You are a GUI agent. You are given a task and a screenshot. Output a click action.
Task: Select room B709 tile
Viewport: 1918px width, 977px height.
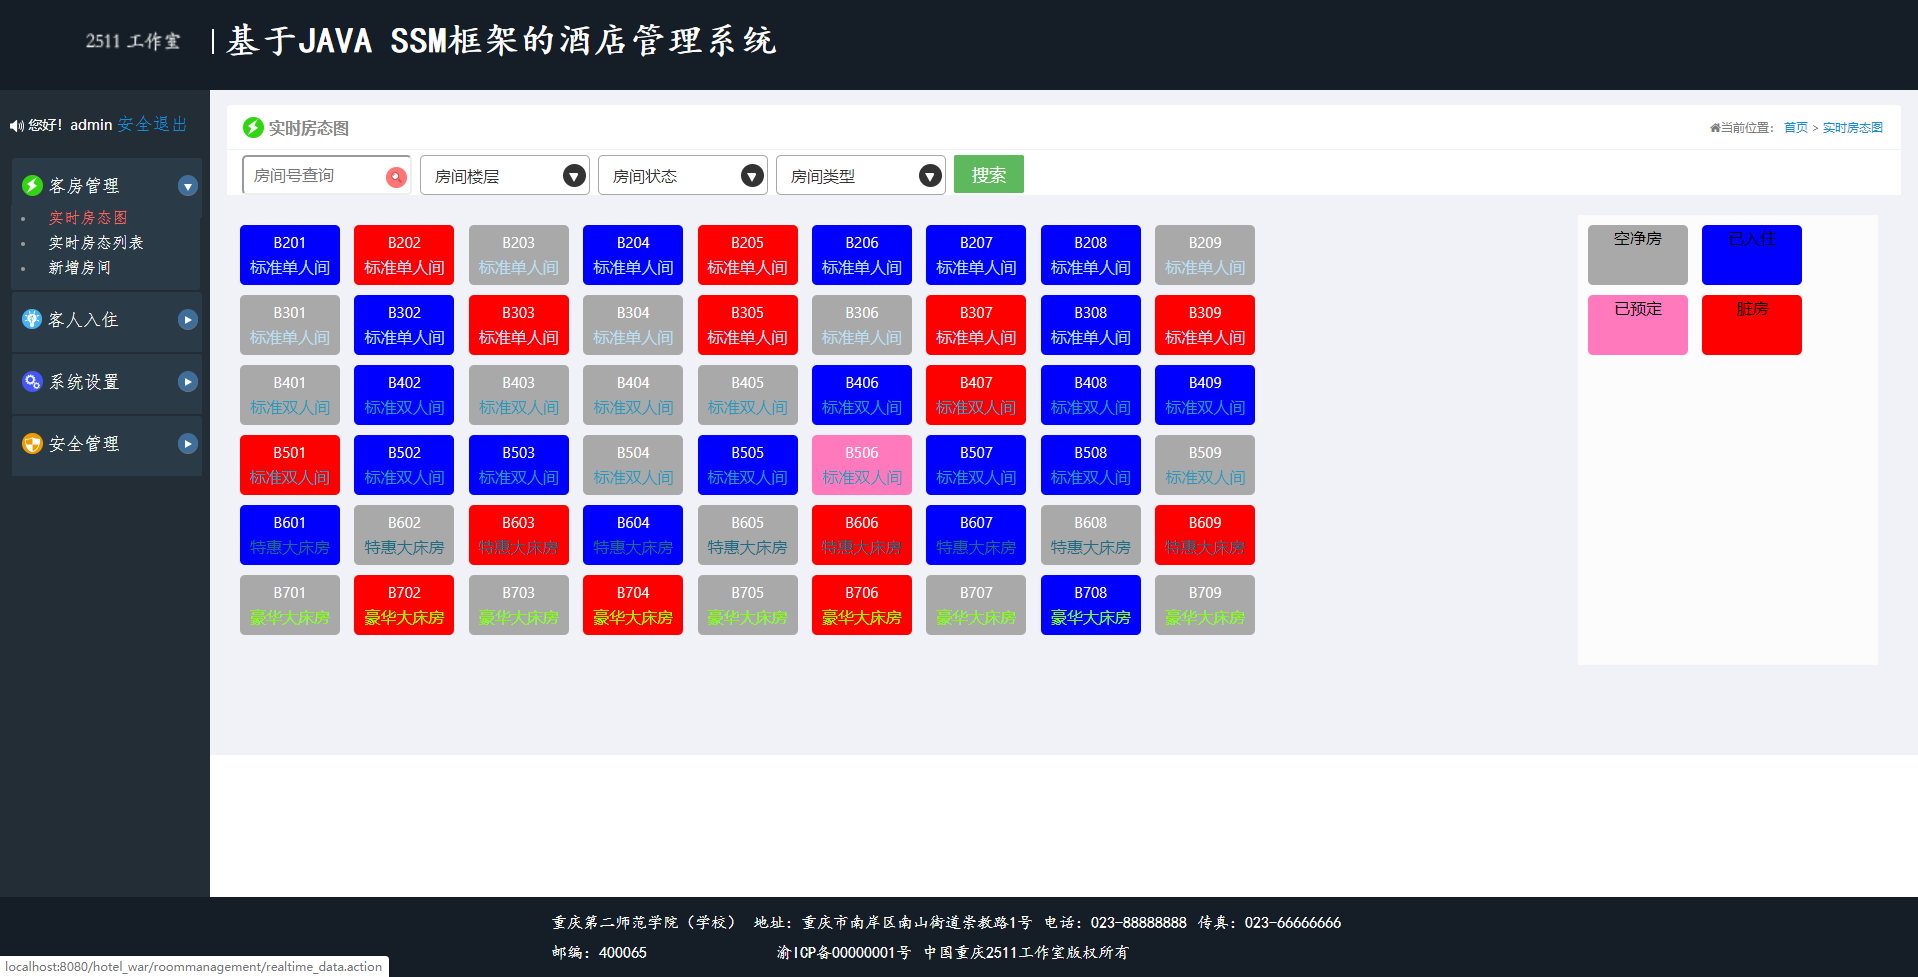tap(1205, 605)
